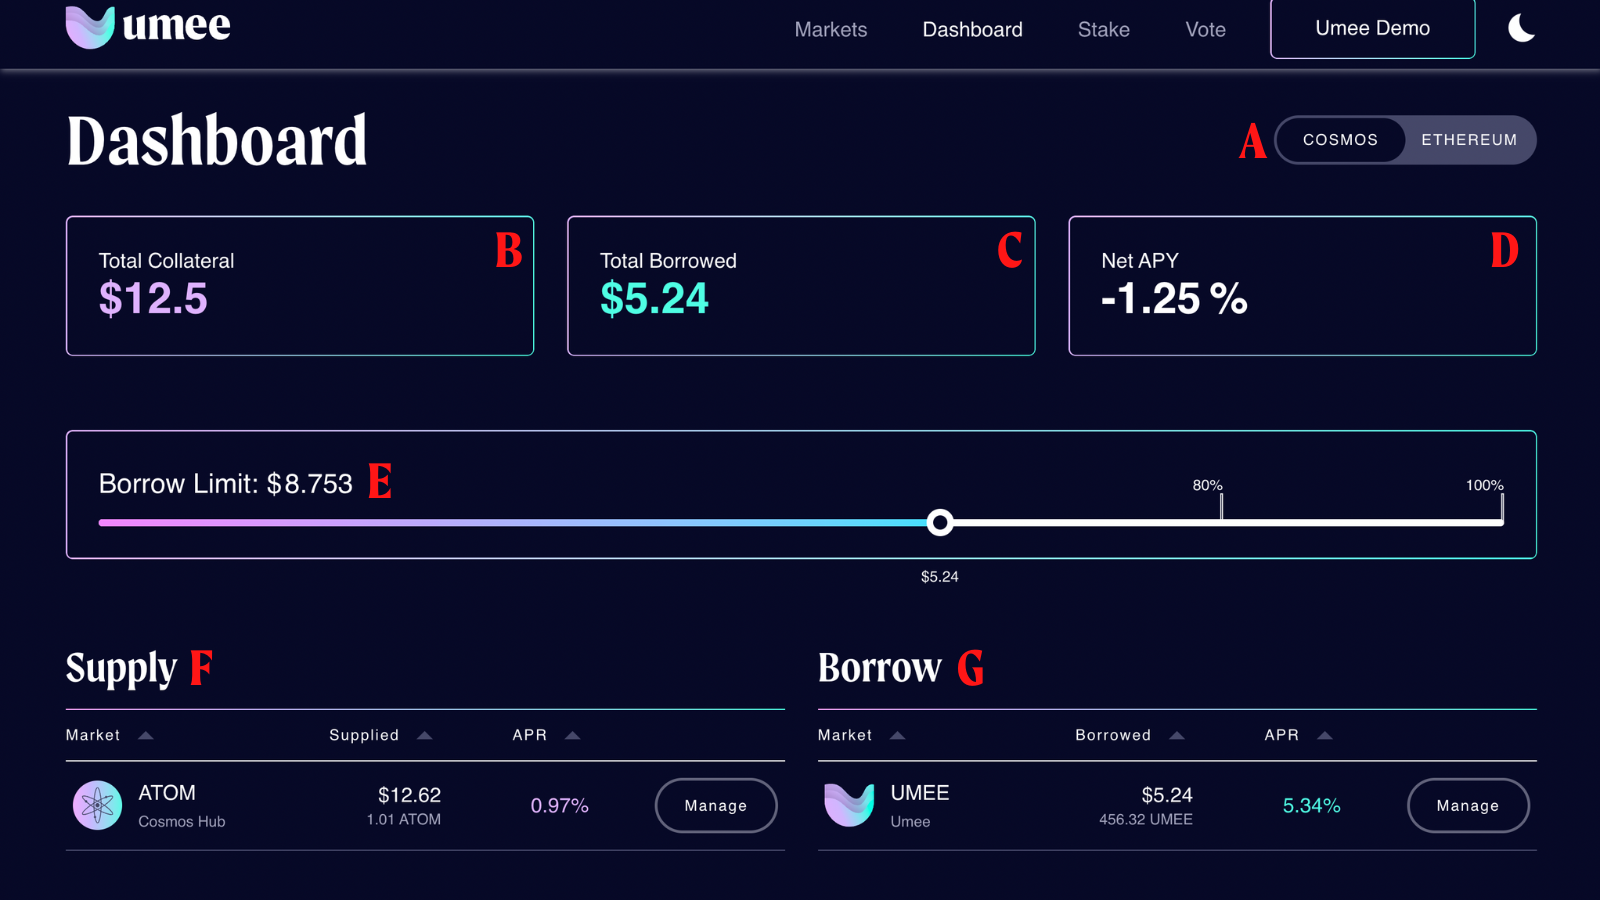Sort Supply table by Supplied arrow
Screen dimensions: 1600x900
[x=425, y=735]
